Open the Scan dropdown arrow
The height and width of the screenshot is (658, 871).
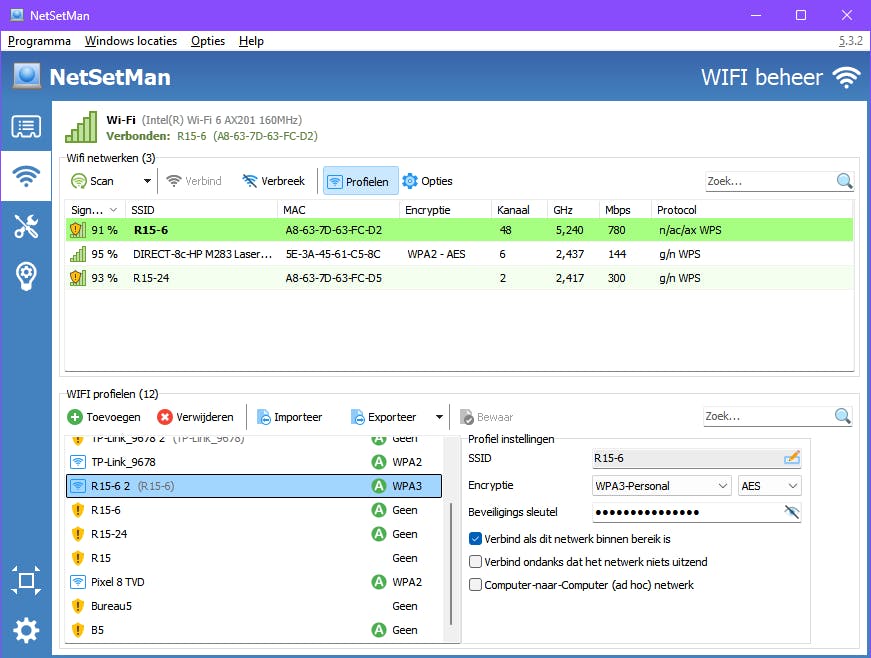coord(147,181)
